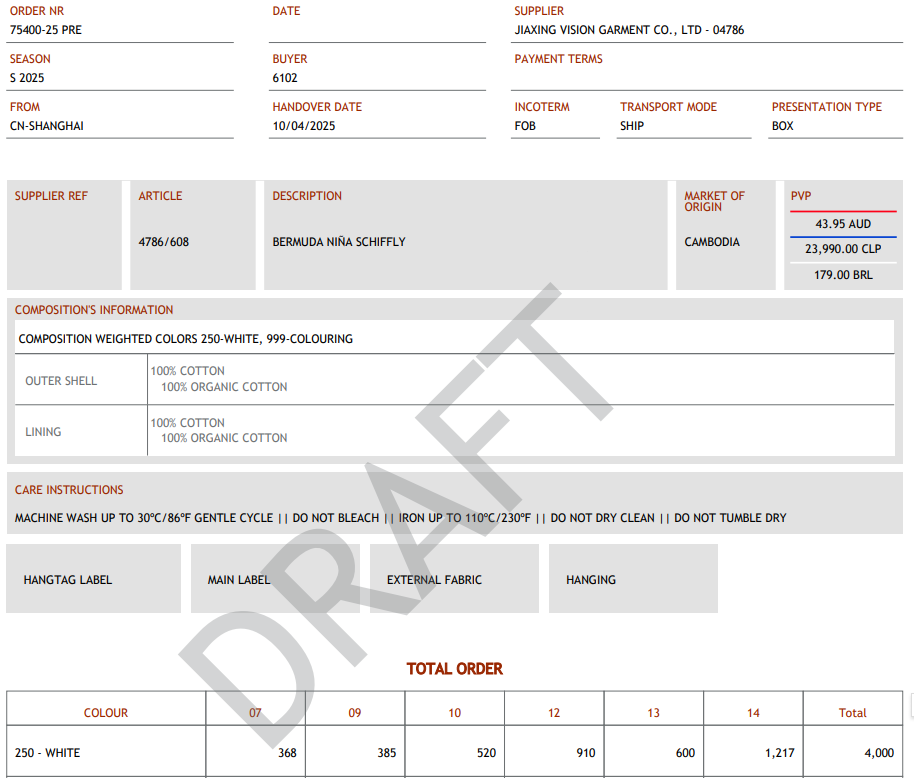Image resolution: width=914 pixels, height=778 pixels.
Task: Select the description BERMUDA NIÑA SCHIFFLY
Action: [339, 242]
